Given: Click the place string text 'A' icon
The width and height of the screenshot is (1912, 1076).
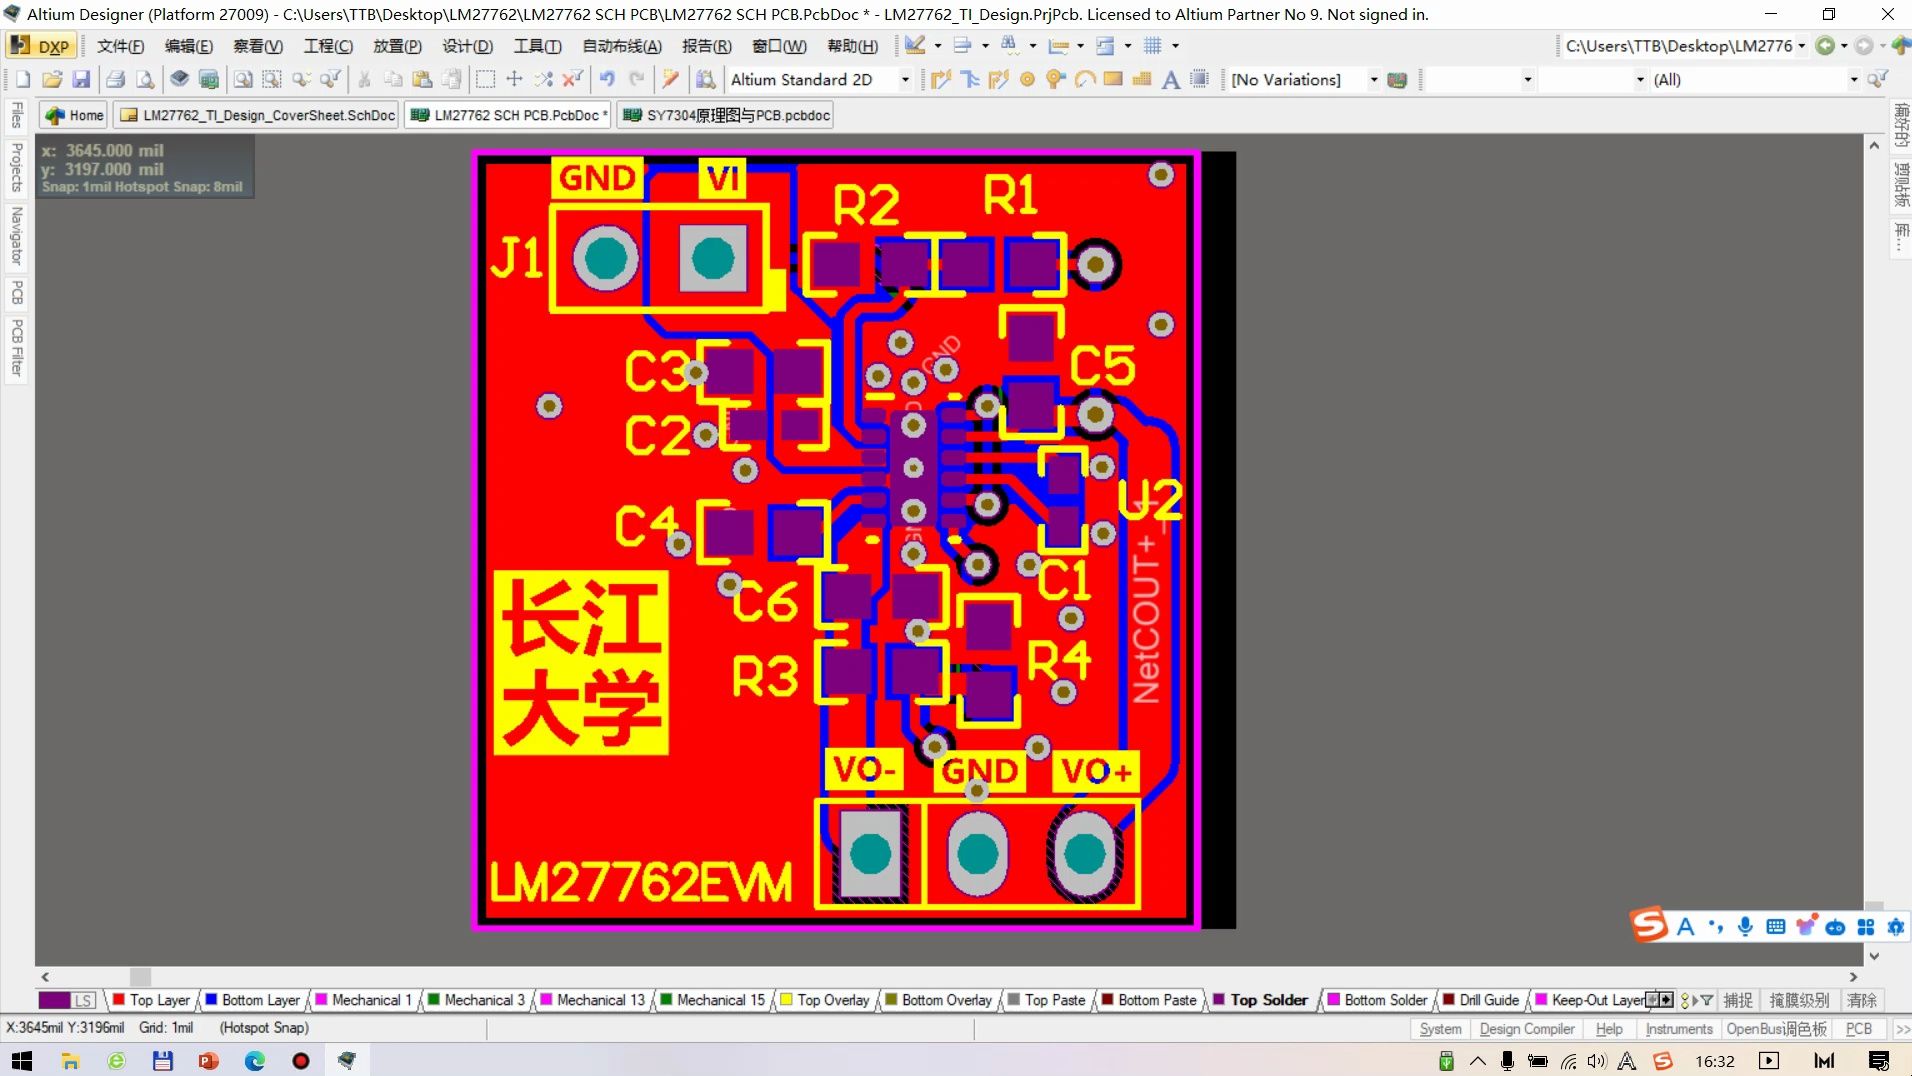Looking at the screenshot, I should point(1171,80).
